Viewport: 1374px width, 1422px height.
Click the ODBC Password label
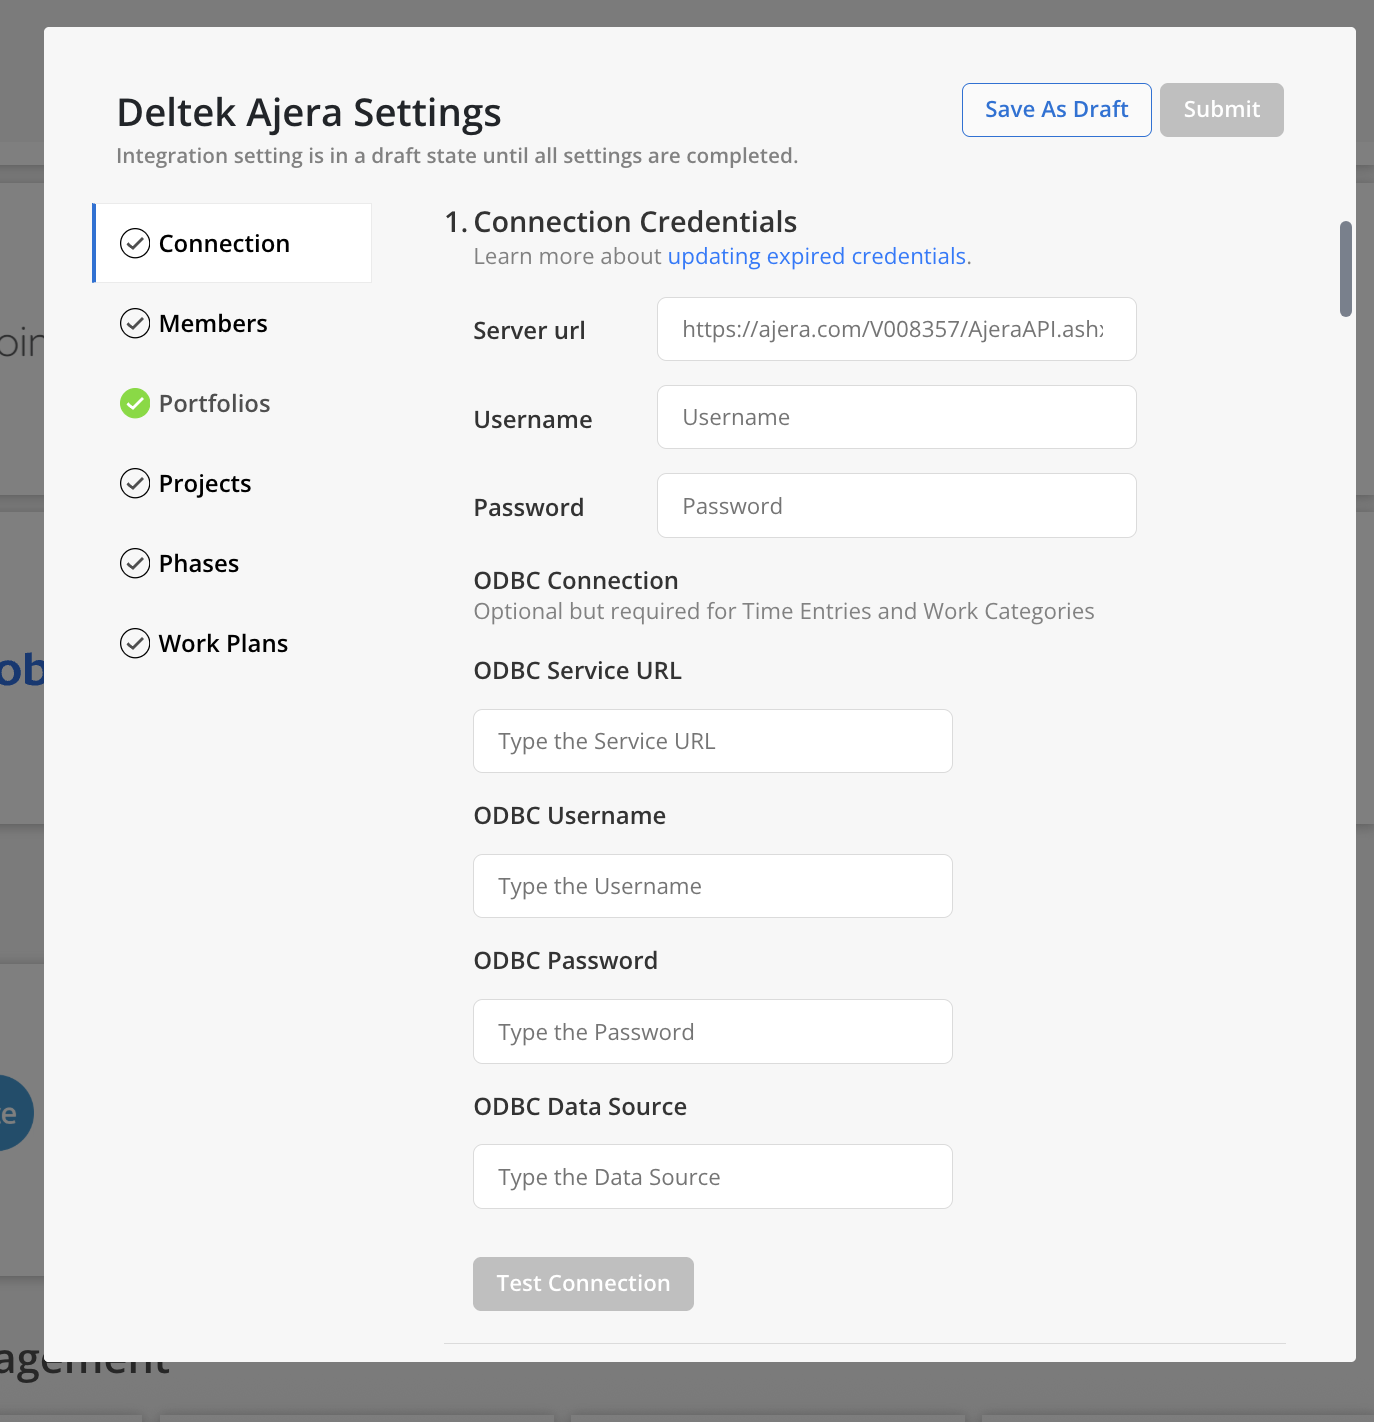tap(565, 960)
